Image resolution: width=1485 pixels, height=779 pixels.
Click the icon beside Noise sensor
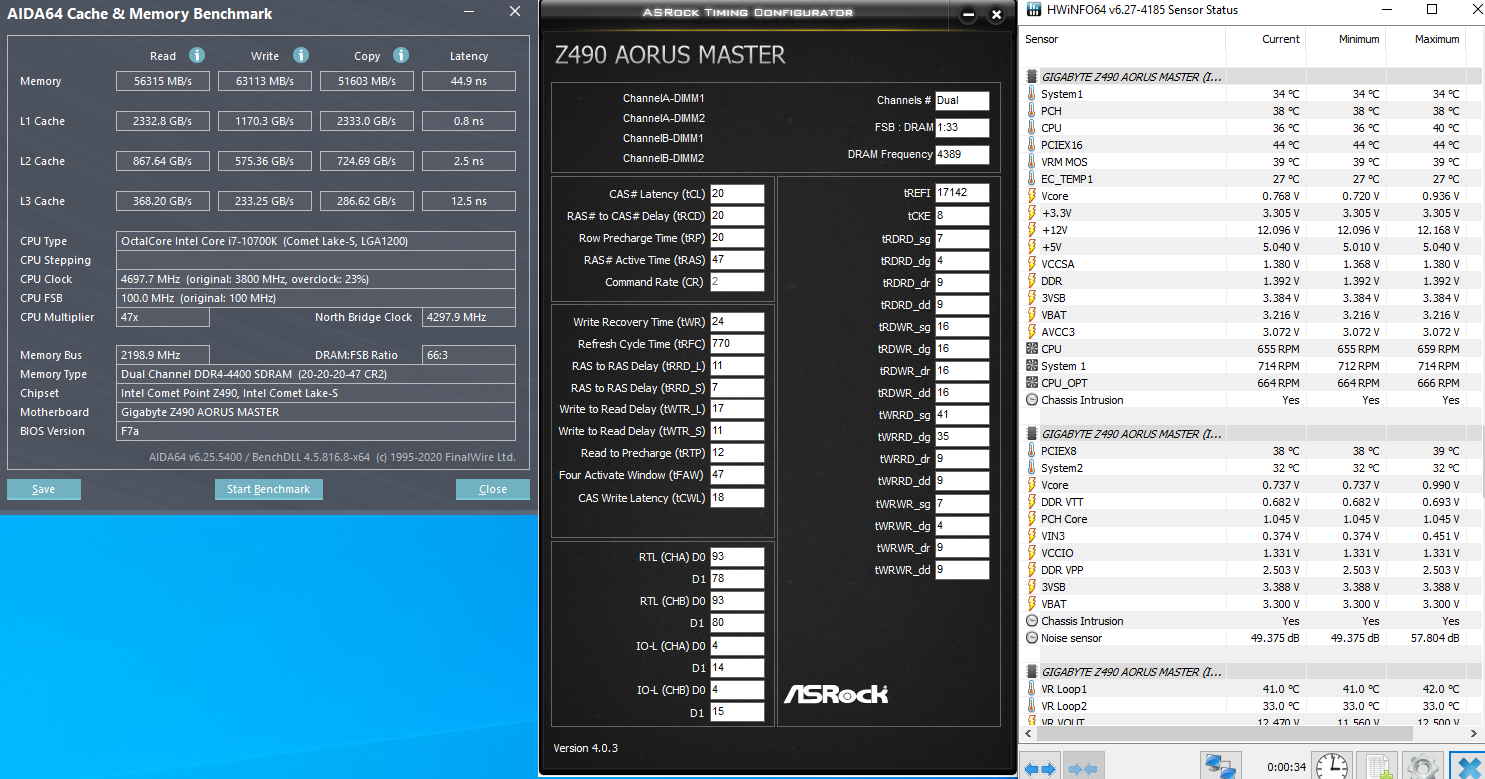[1032, 638]
